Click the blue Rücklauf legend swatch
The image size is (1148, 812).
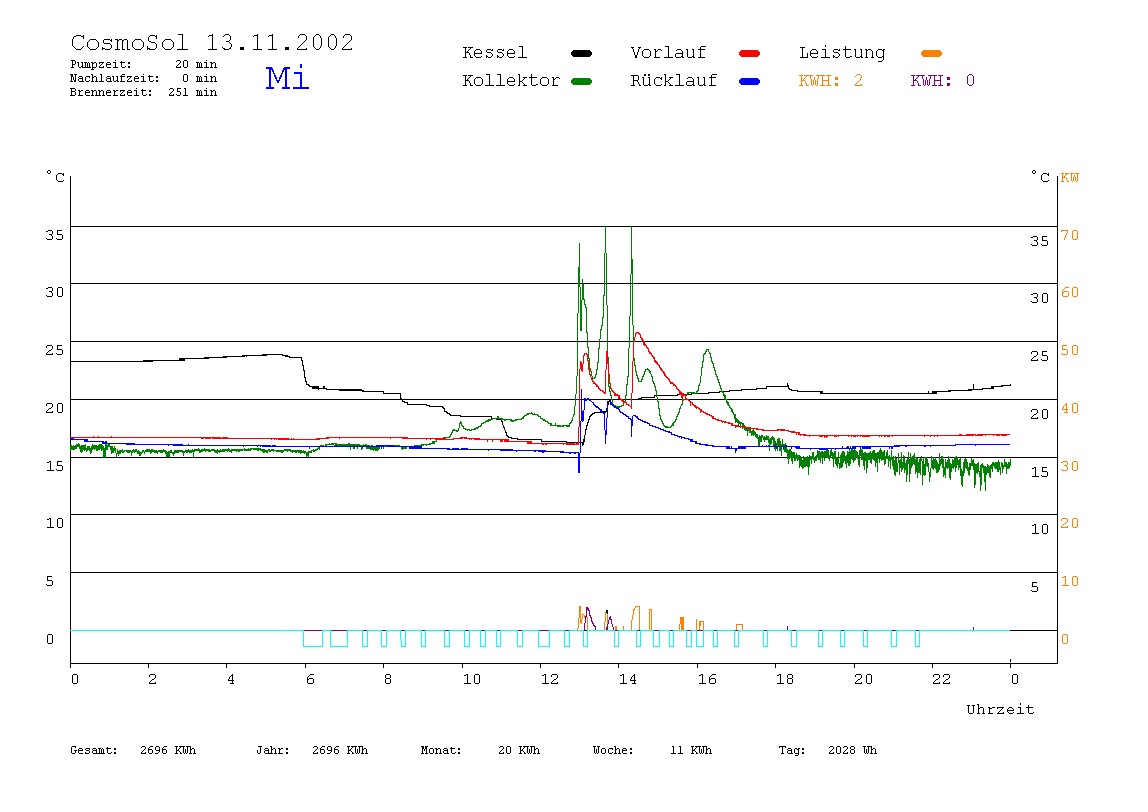tap(750, 81)
